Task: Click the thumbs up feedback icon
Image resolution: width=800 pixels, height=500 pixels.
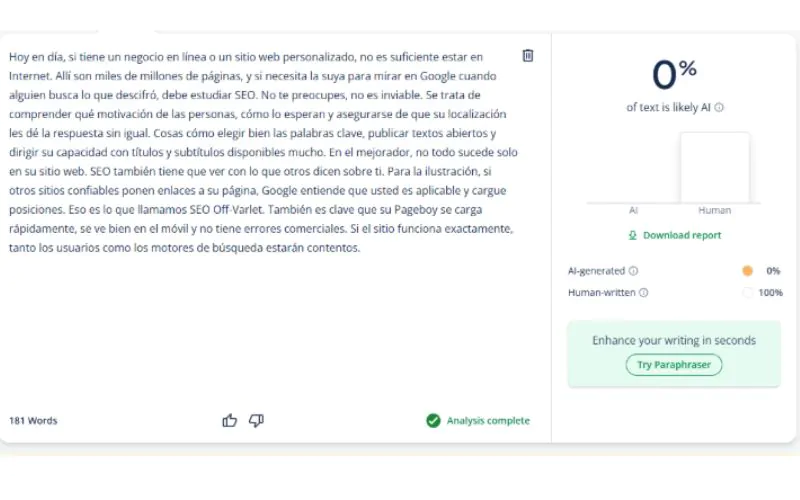Action: click(230, 421)
